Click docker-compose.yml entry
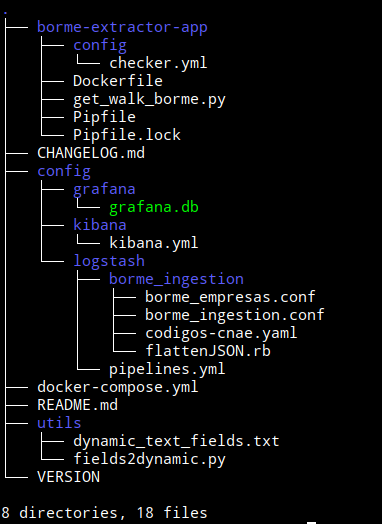Screen dimensions: 382x524 coord(118,387)
